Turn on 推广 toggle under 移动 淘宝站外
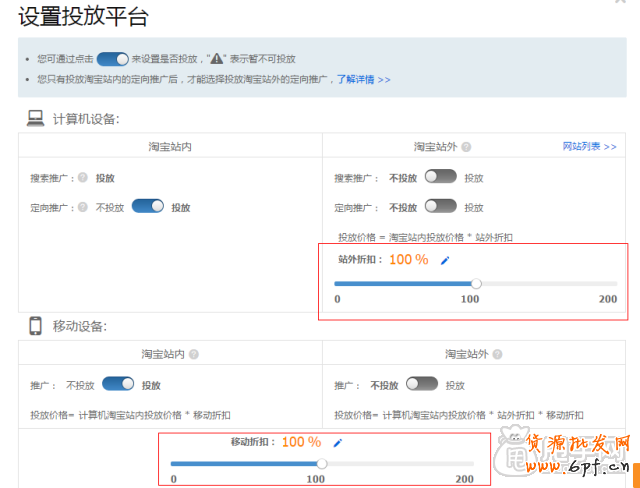Viewport: 640px width, 488px height. click(422, 384)
